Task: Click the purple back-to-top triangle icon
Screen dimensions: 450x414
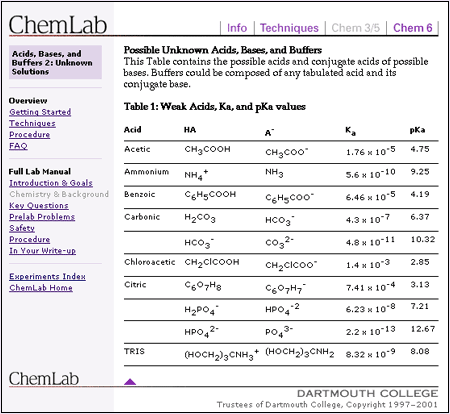Action: (x=130, y=382)
